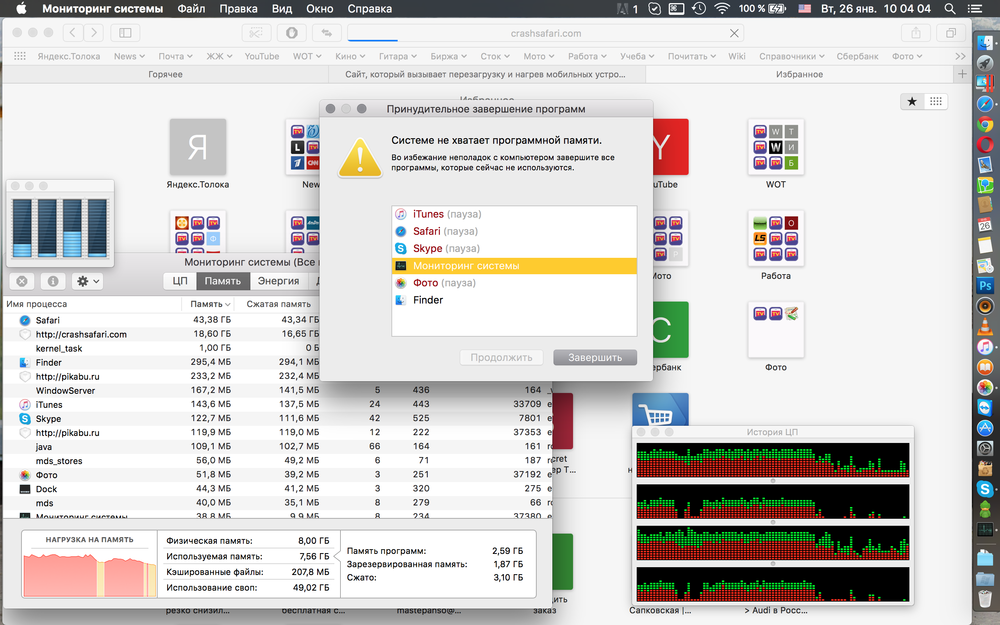Viewport: 1000px width, 625px height.
Task: Launch Photoshop from the Dock
Action: click(985, 286)
